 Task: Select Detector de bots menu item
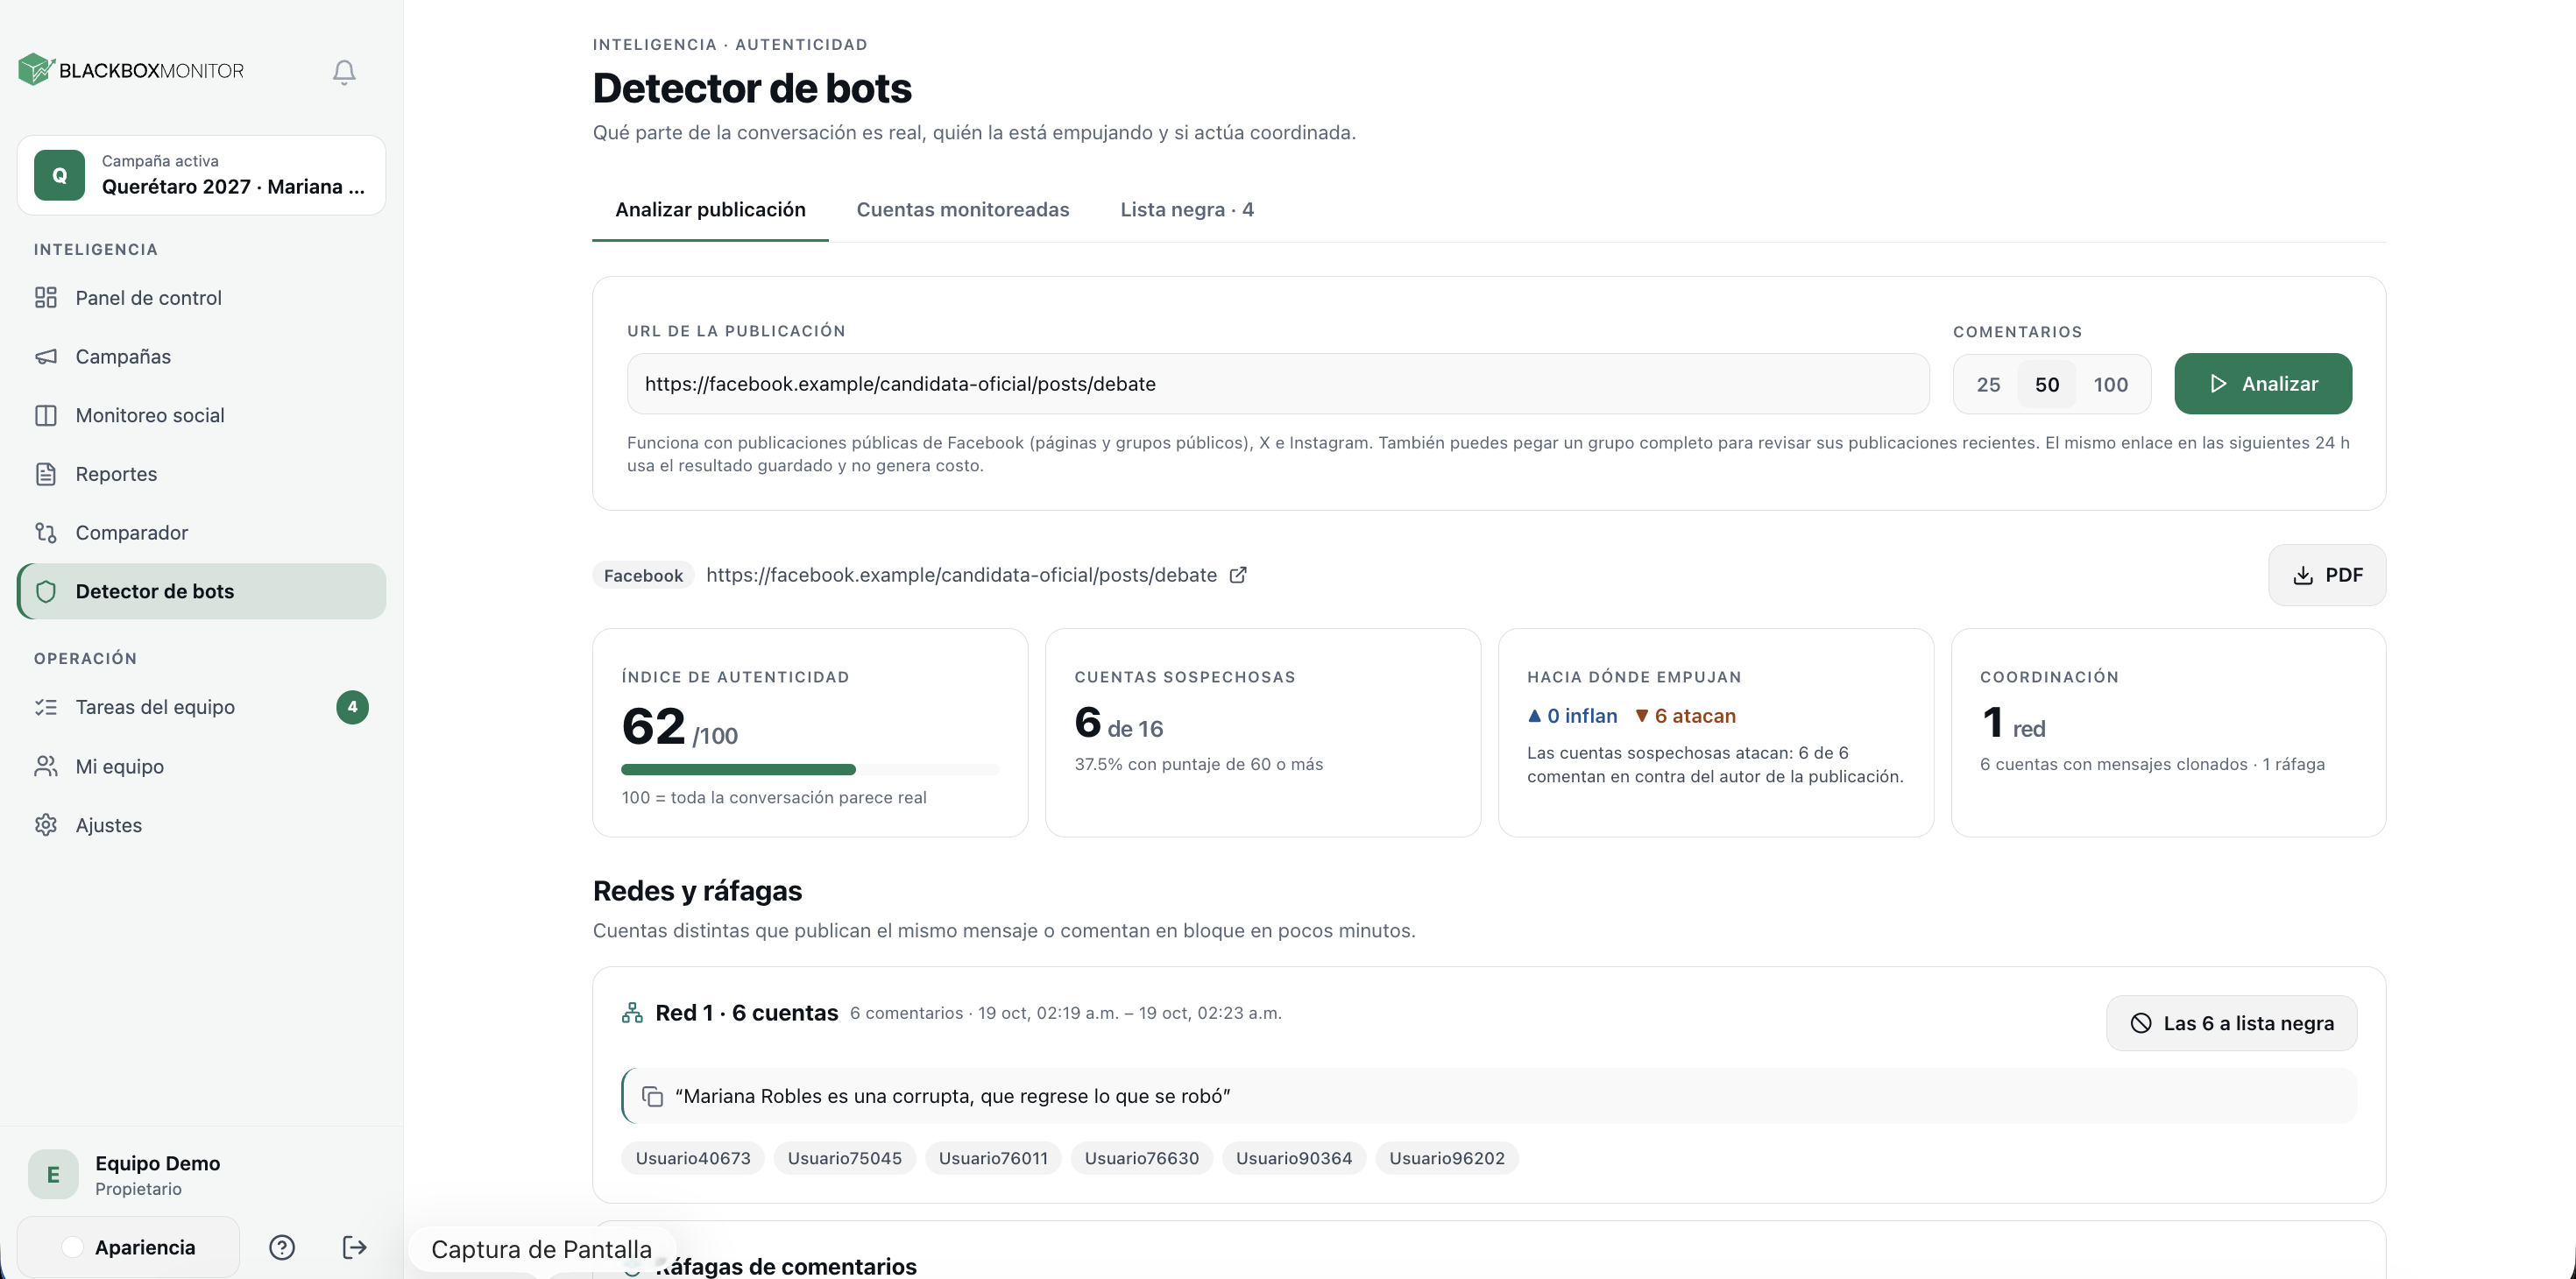click(x=201, y=591)
